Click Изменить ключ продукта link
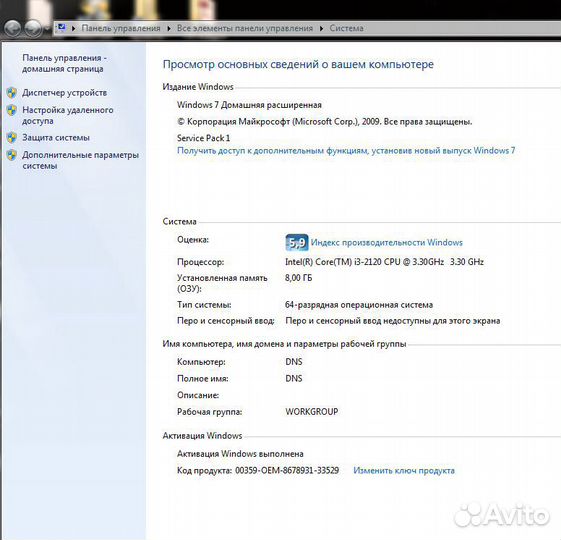Viewport: 561px width, 540px height. (x=404, y=471)
